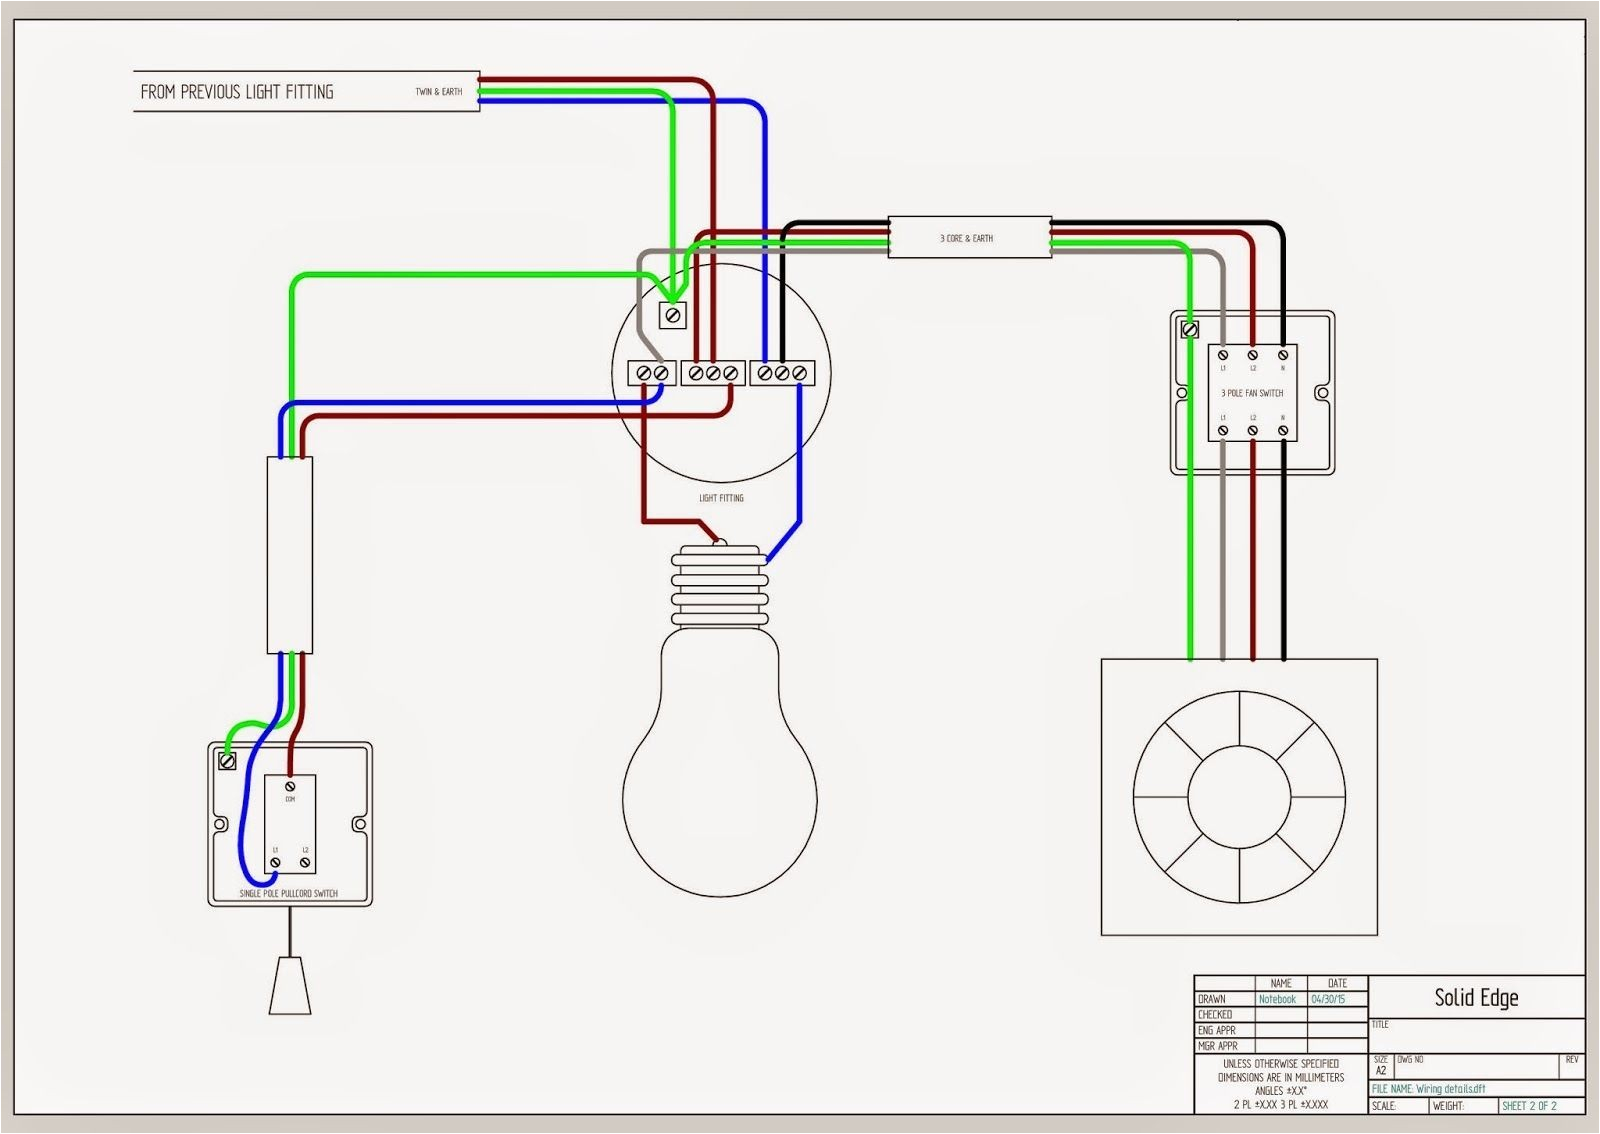Screen dimensions: 1600x1134
Task: Expand the LIGHT FITTING label
Action: [x=722, y=496]
